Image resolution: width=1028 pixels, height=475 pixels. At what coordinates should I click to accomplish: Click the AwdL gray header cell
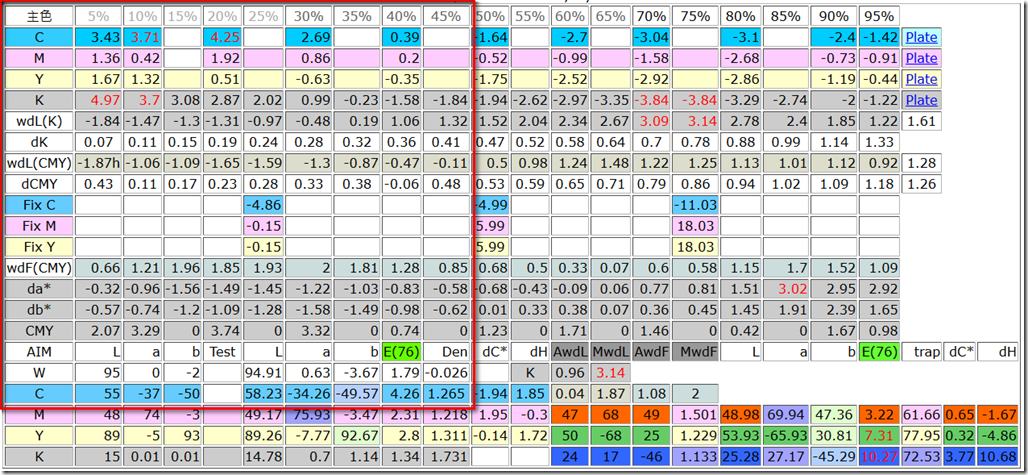click(x=570, y=352)
